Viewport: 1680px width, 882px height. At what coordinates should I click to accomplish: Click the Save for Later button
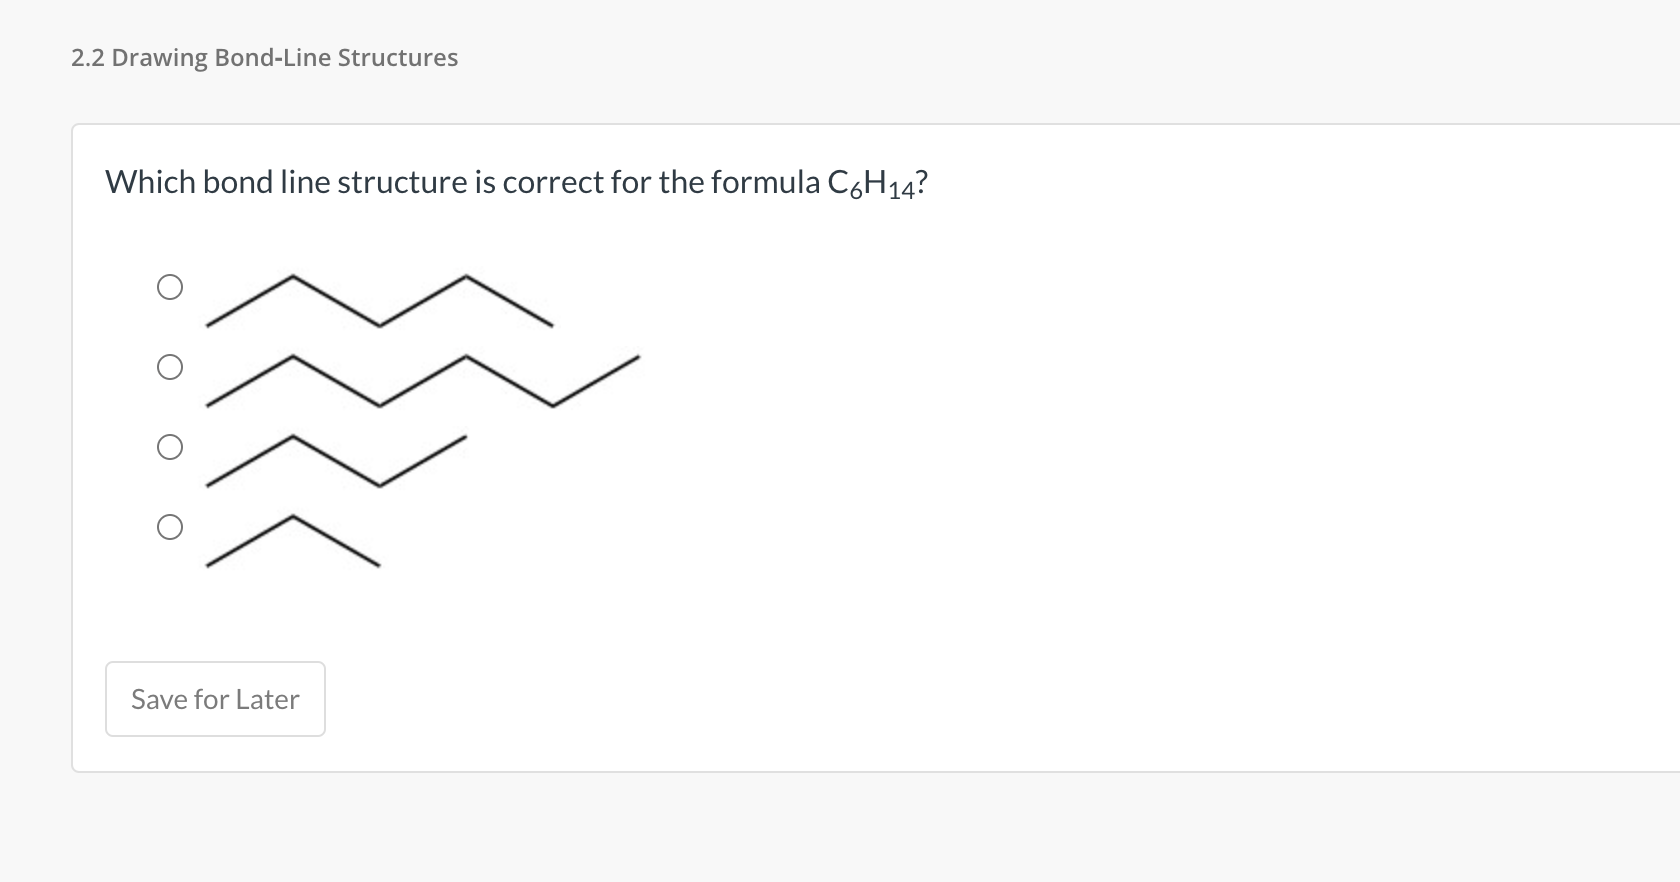tap(214, 699)
